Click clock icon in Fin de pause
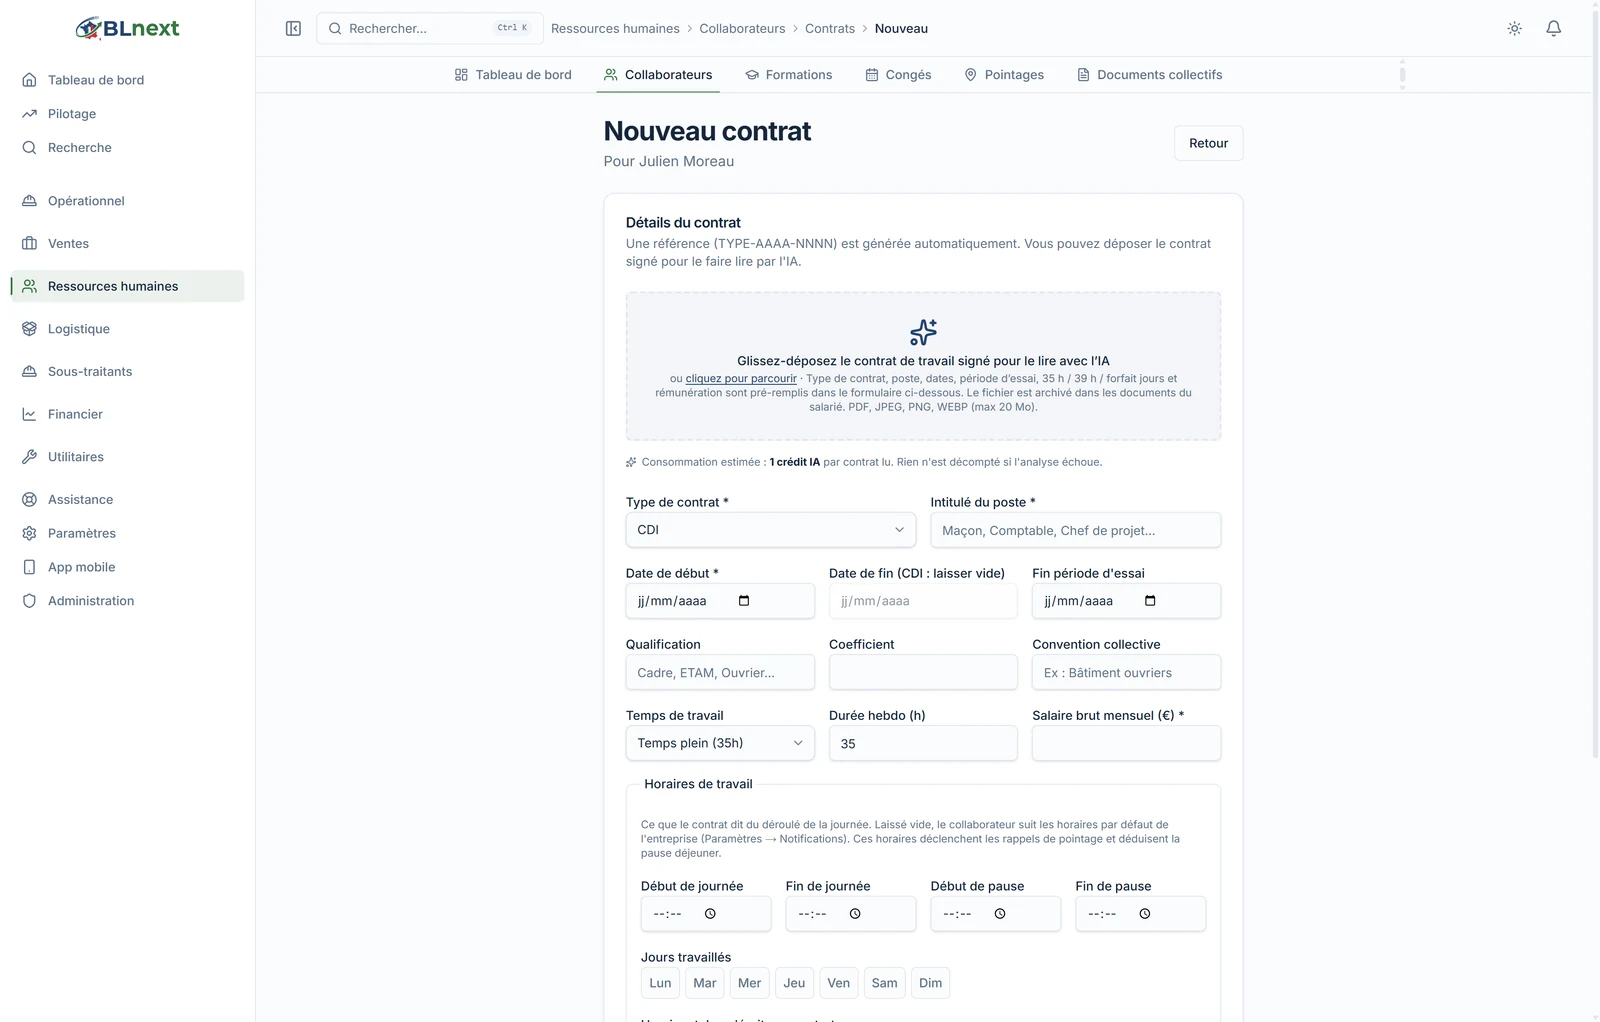The width and height of the screenshot is (1600, 1022). tap(1145, 914)
